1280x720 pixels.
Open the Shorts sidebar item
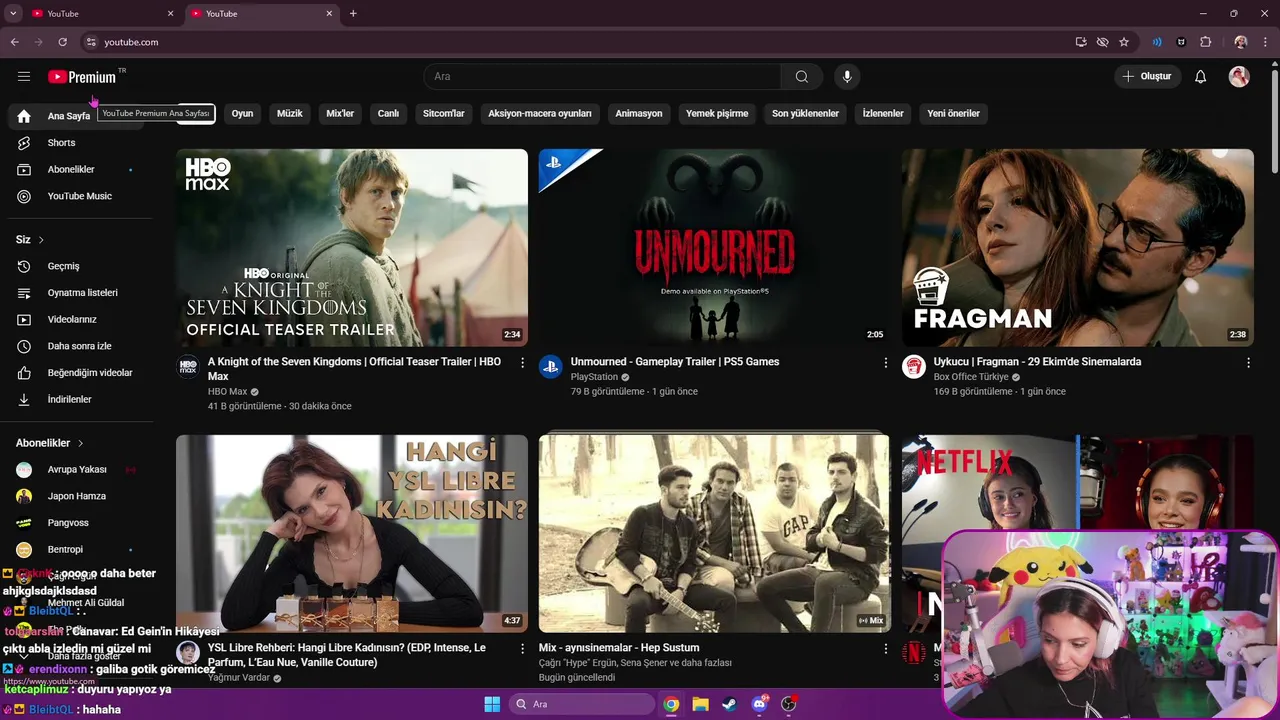click(76, 143)
